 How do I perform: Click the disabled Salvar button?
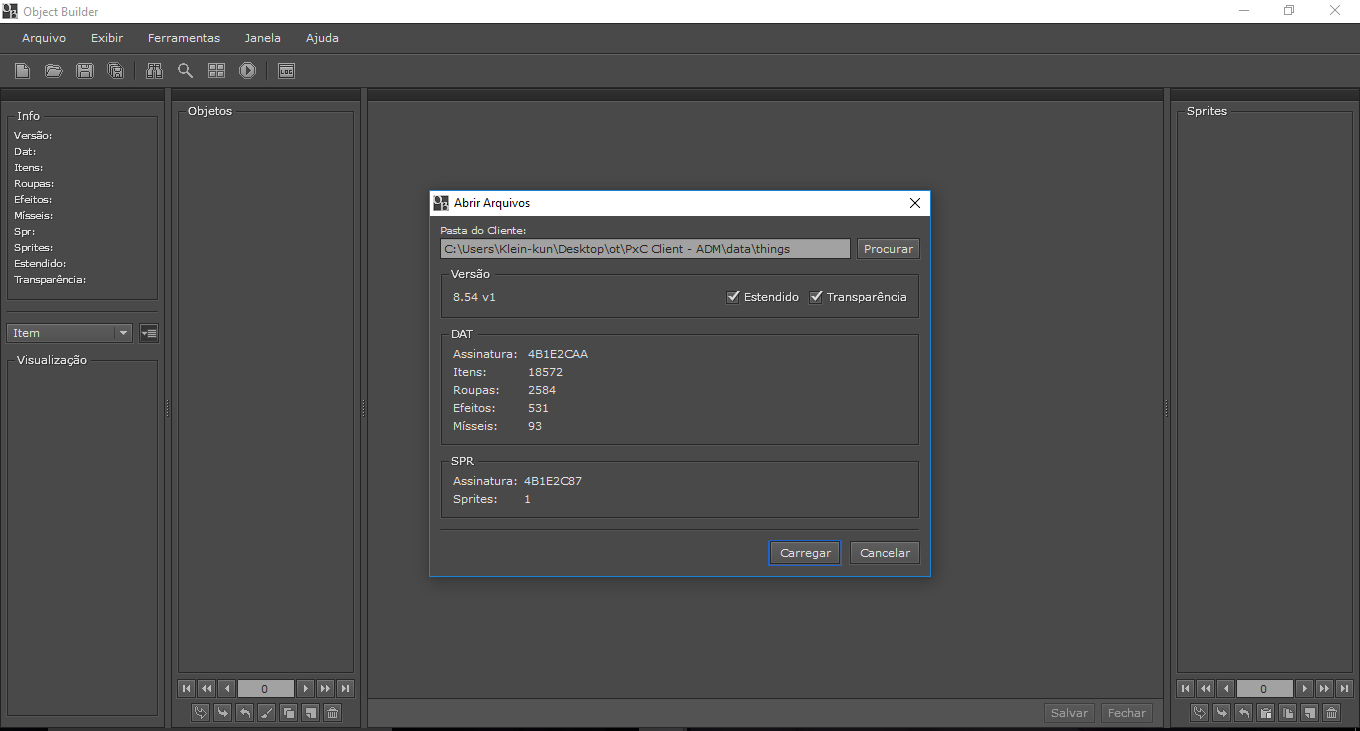1069,713
